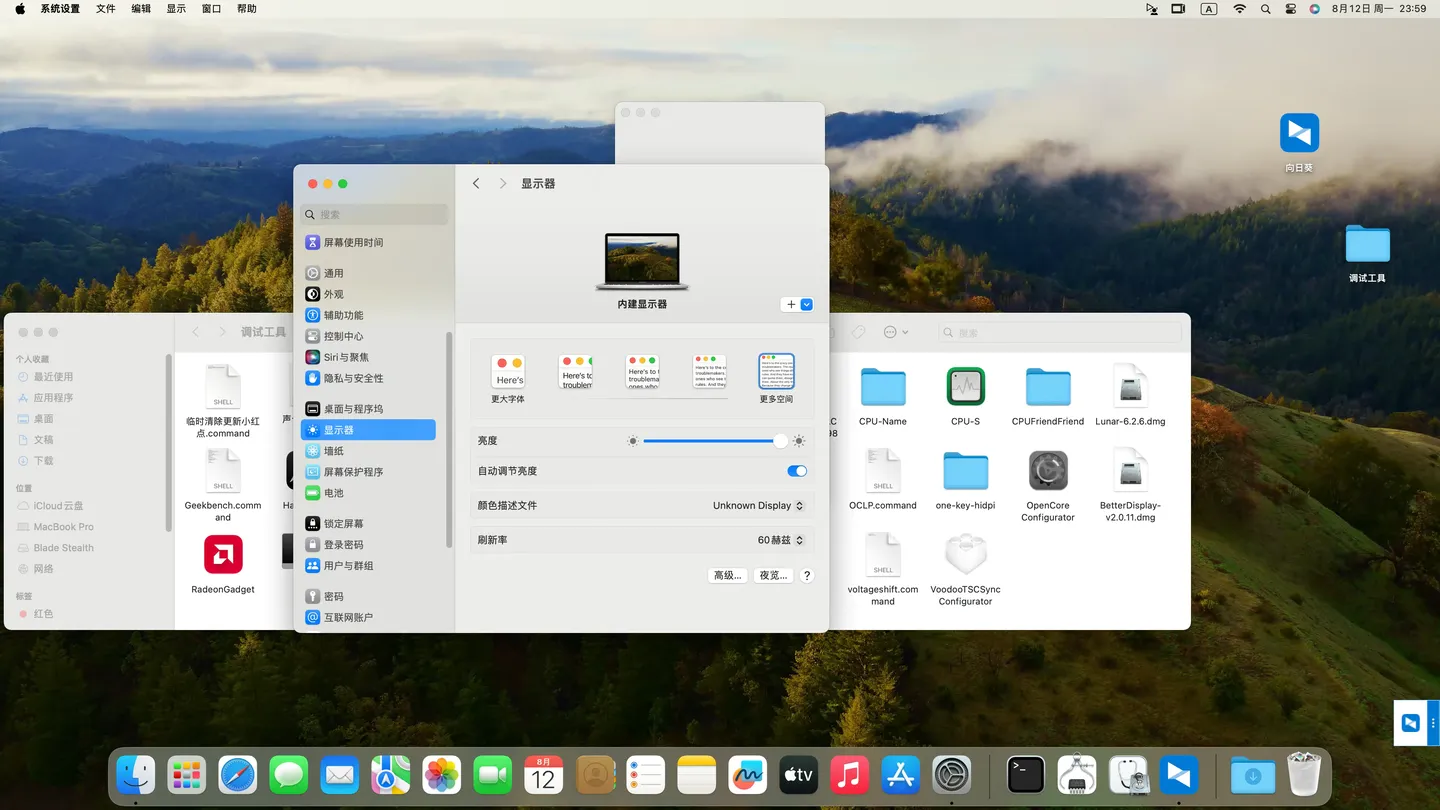
Task: Open 屏幕使用时间 in the settings sidebar
Action: (x=353, y=243)
